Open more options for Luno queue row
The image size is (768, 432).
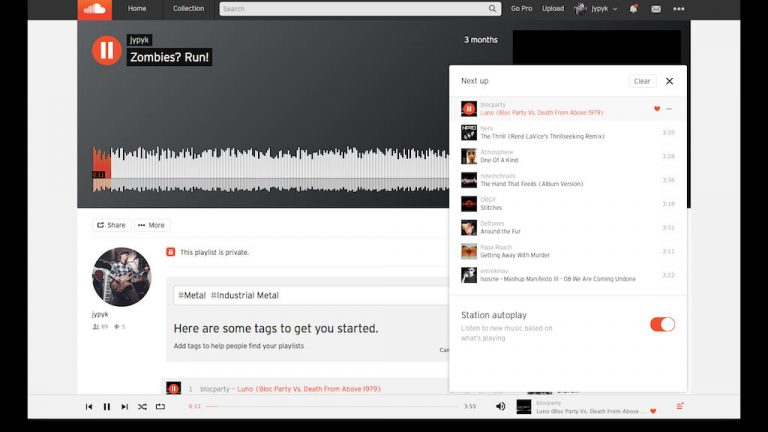pyautogui.click(x=669, y=109)
